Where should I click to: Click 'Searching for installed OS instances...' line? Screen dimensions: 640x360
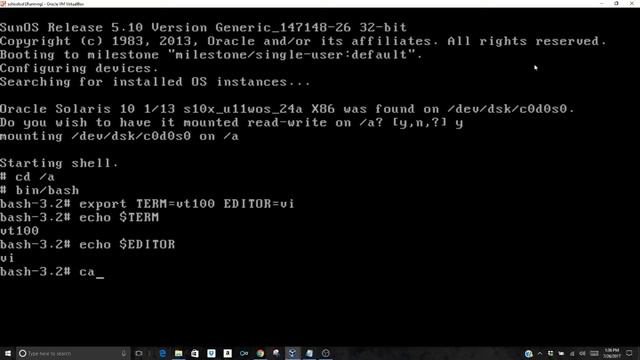pos(155,82)
